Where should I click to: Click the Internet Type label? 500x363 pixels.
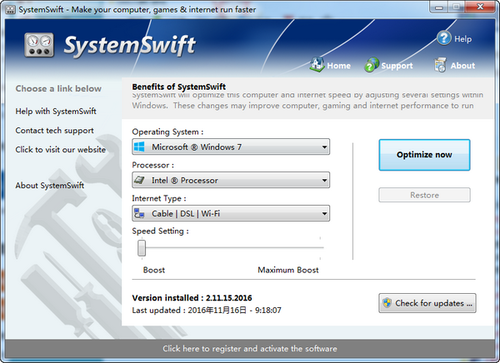click(159, 199)
